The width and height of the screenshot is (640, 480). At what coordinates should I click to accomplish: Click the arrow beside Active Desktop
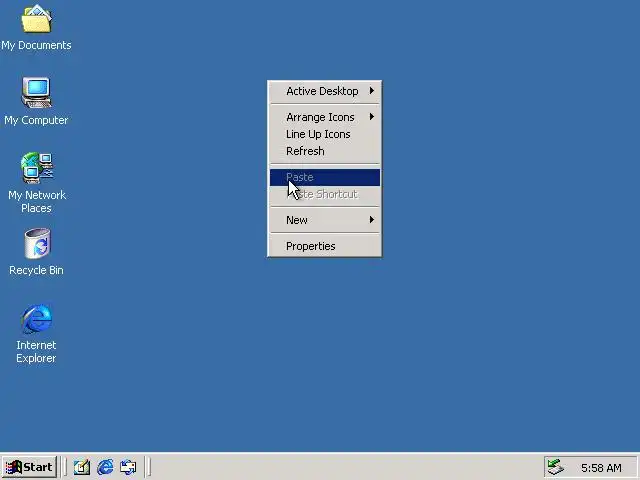pos(371,91)
